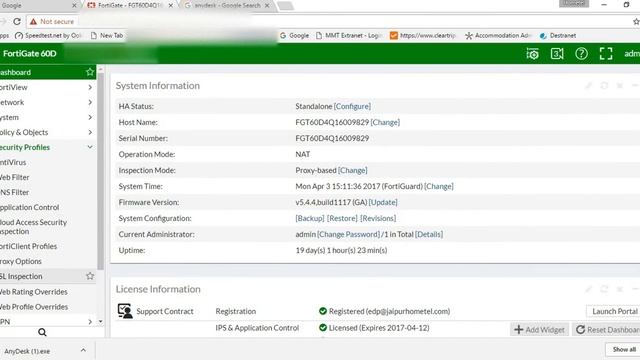The height and width of the screenshot is (360, 640).
Task: Open the AnyDesk (1).exe download
Action: click(x=27, y=351)
